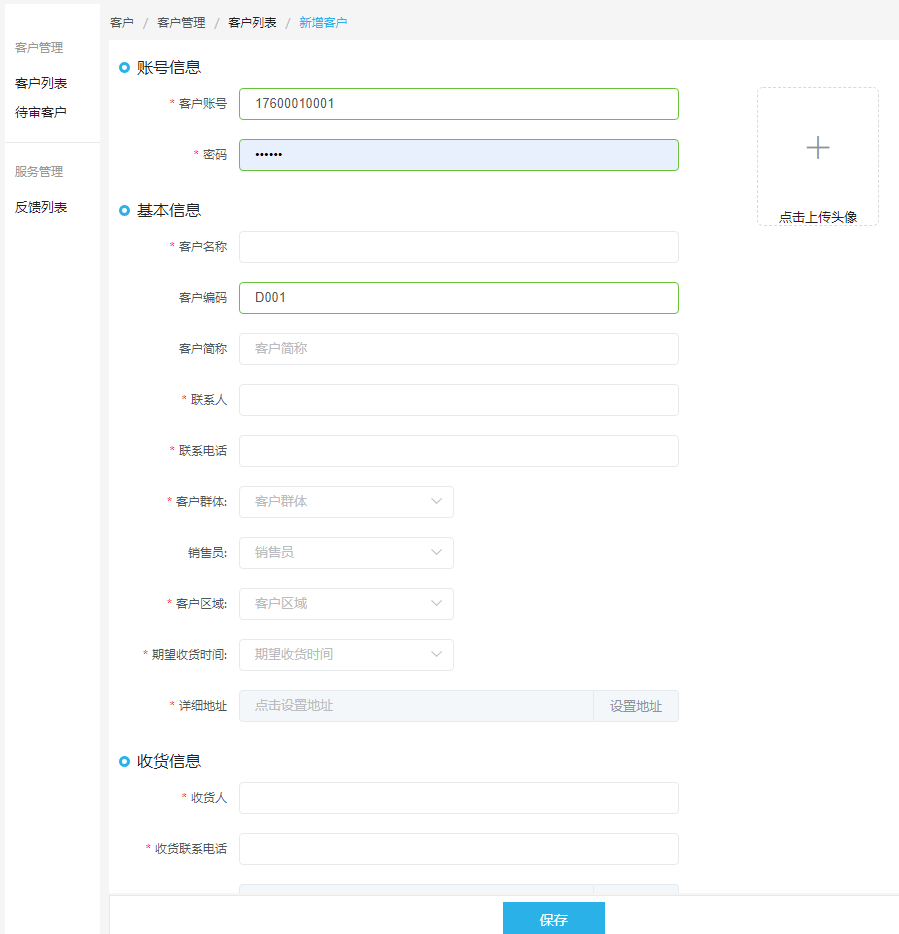Viewport: 899px width, 934px height.
Task: Click the 点击设置地址 address field
Action: tap(416, 706)
